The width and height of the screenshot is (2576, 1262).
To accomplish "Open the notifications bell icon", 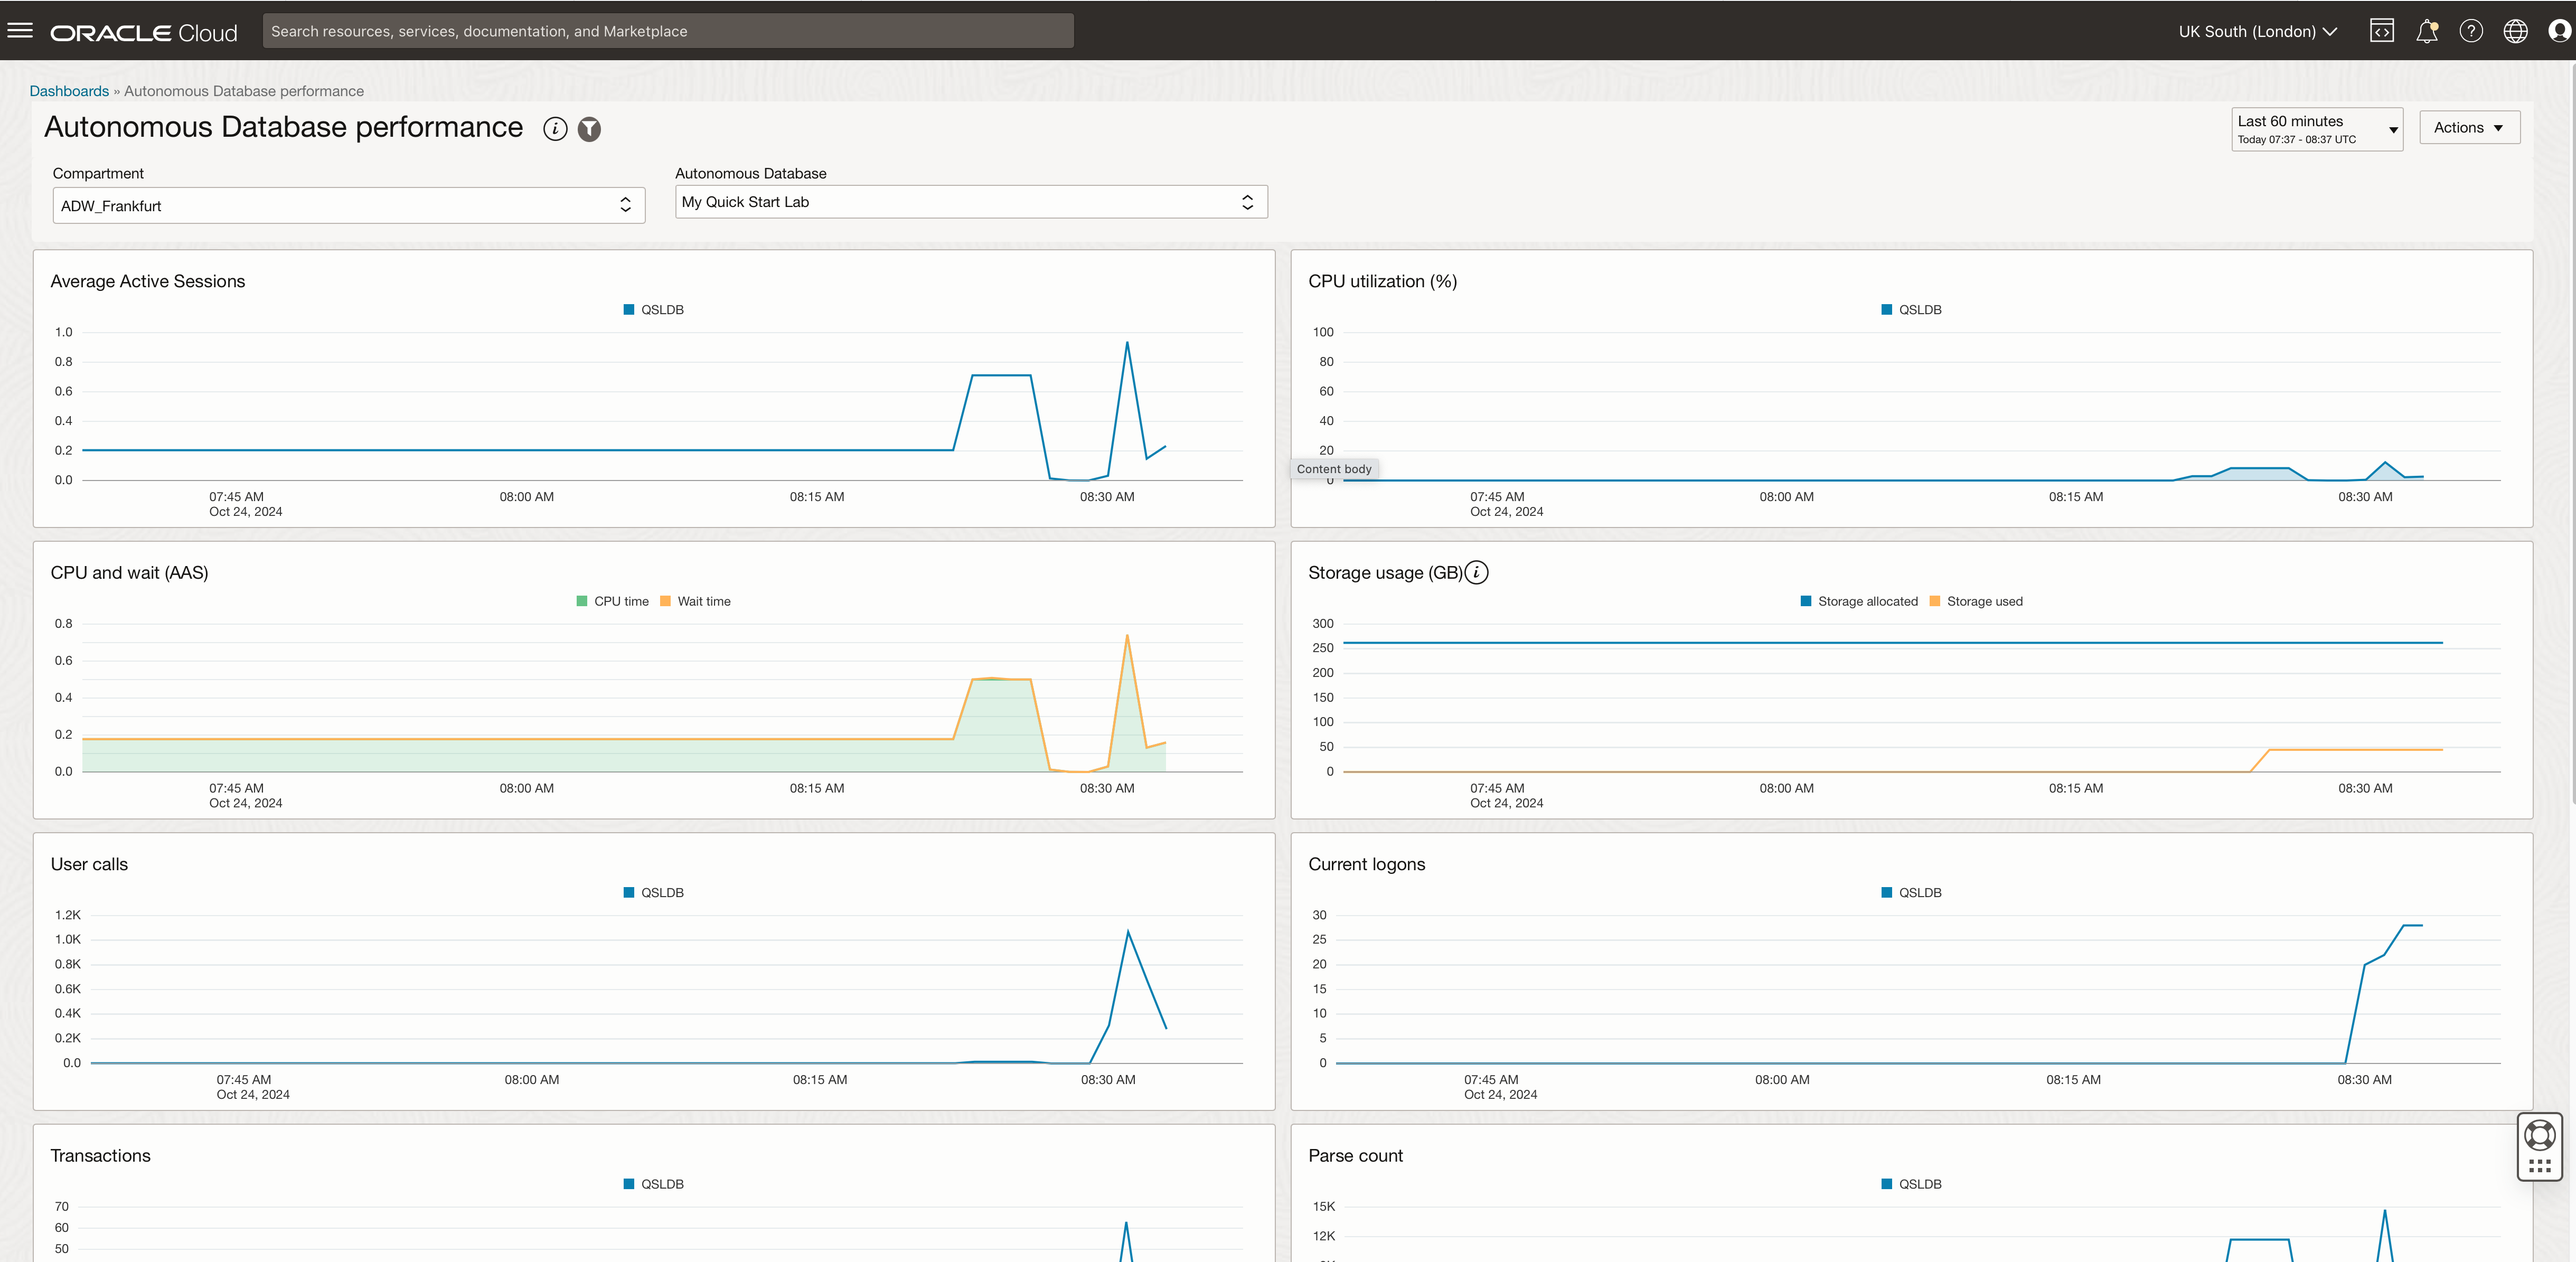I will tap(2426, 31).
